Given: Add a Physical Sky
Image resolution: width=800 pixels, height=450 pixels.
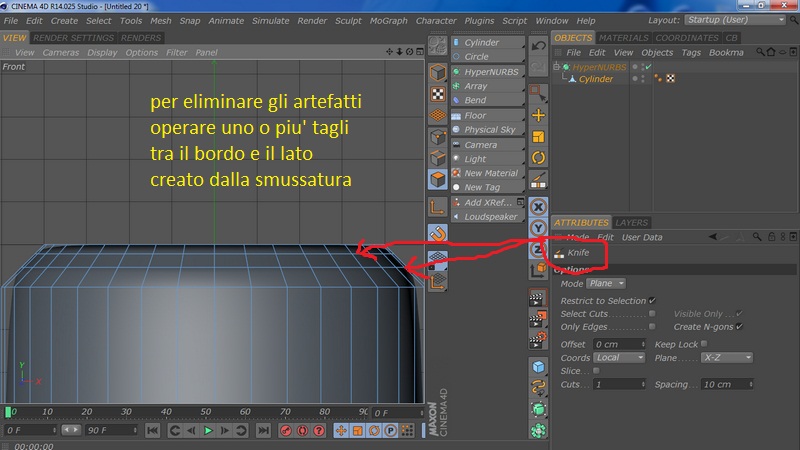Looking at the screenshot, I should (x=488, y=130).
